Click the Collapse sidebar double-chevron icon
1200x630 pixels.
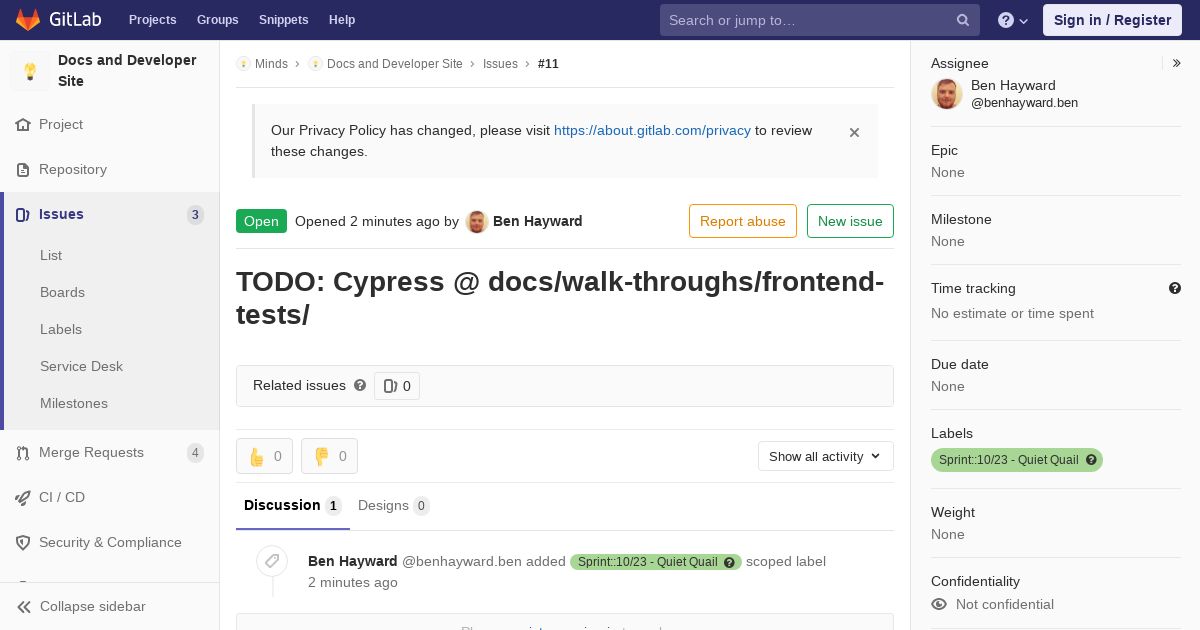[x=23, y=607]
